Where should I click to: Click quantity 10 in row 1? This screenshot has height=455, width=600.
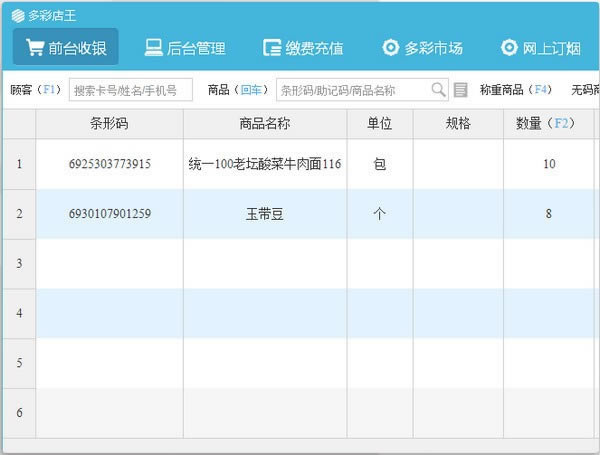tap(549, 164)
